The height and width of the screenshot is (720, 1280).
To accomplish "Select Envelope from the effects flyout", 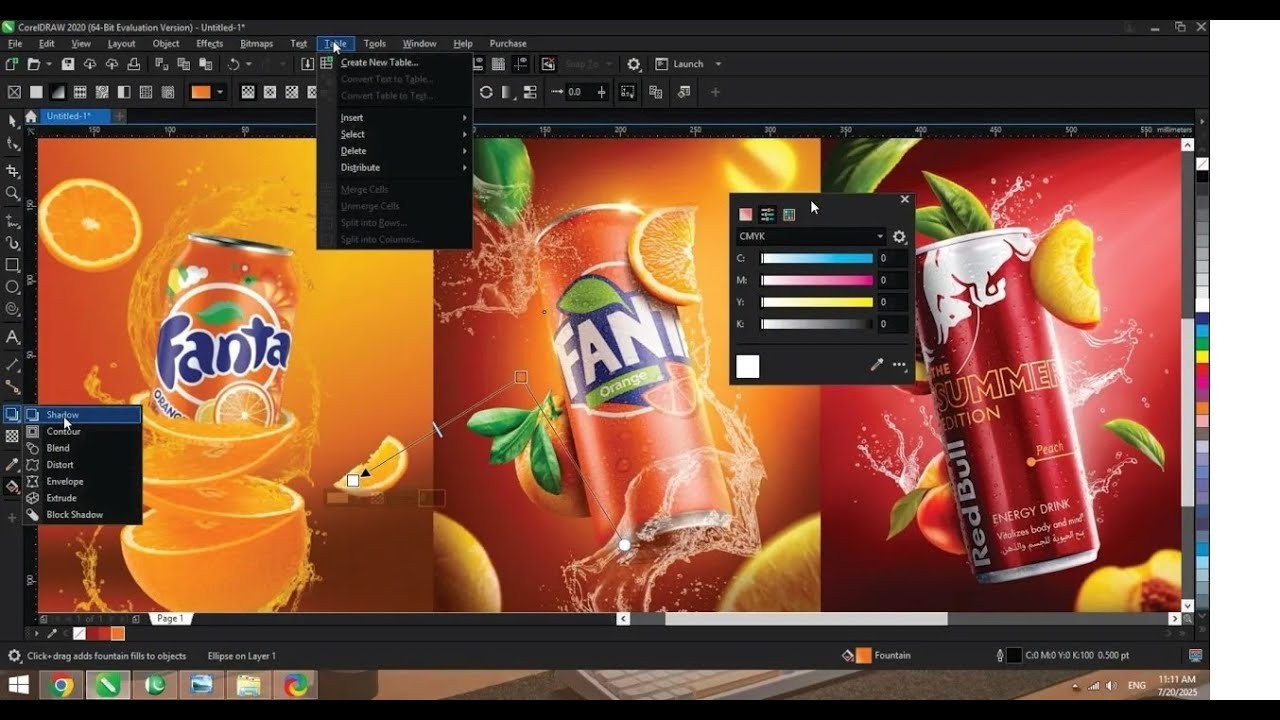I will [82, 481].
